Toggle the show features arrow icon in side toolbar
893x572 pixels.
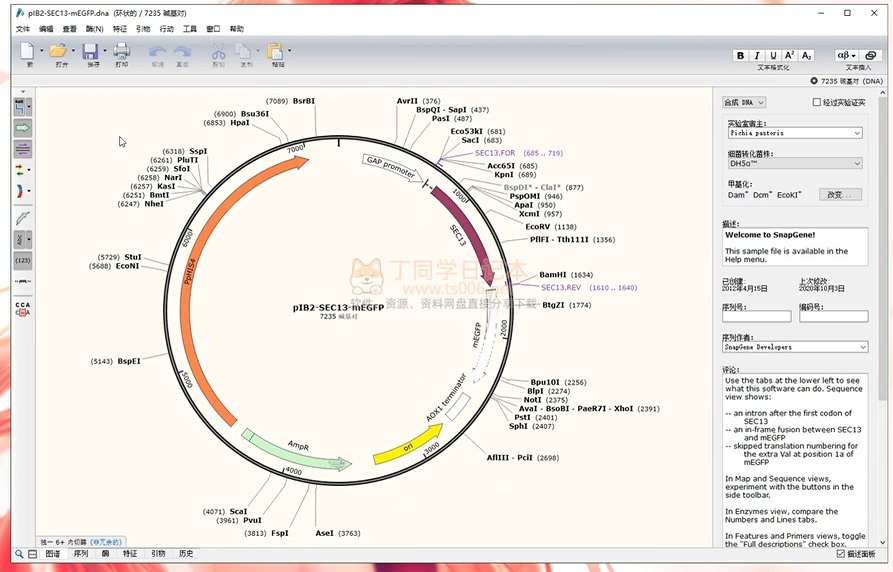click(22, 128)
